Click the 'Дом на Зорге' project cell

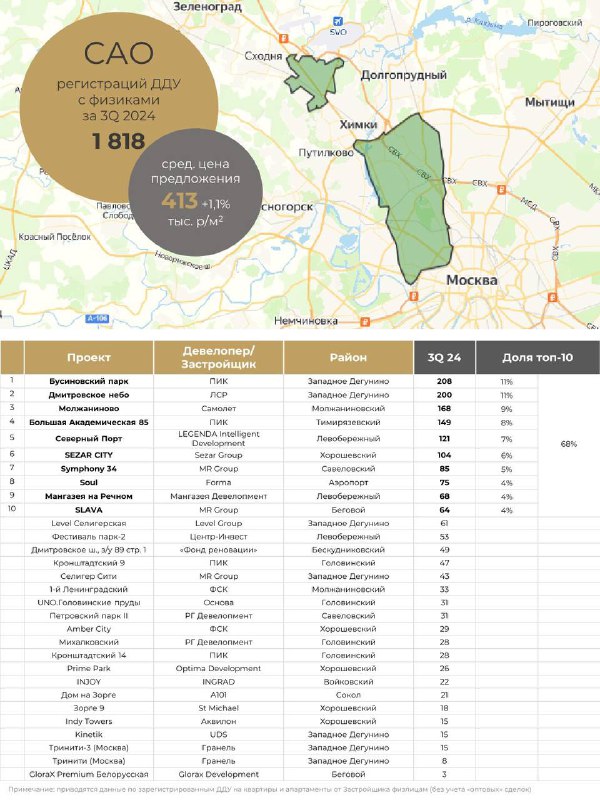point(89,695)
